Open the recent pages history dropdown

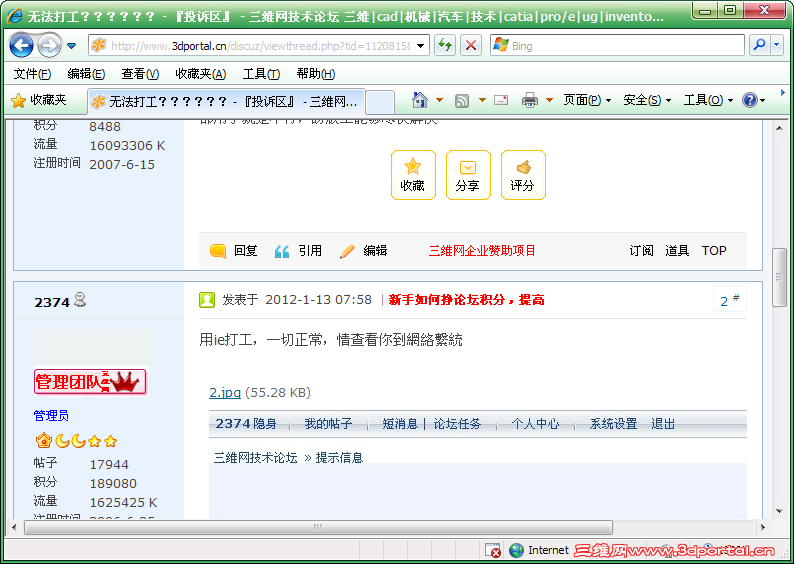pyautogui.click(x=71, y=46)
